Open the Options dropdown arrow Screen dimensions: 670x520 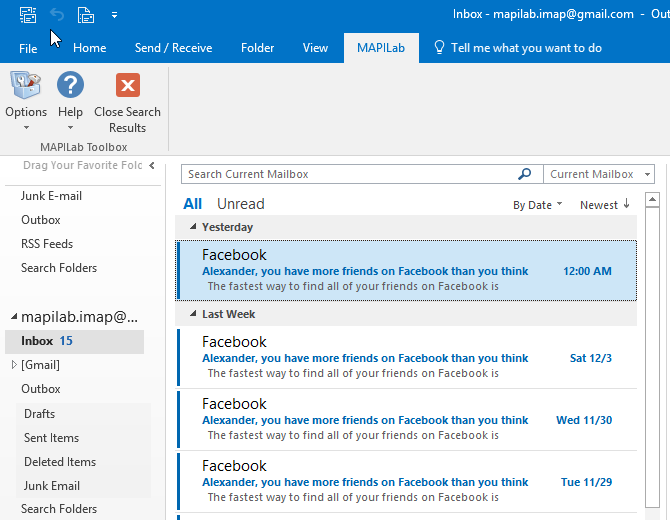point(26,127)
